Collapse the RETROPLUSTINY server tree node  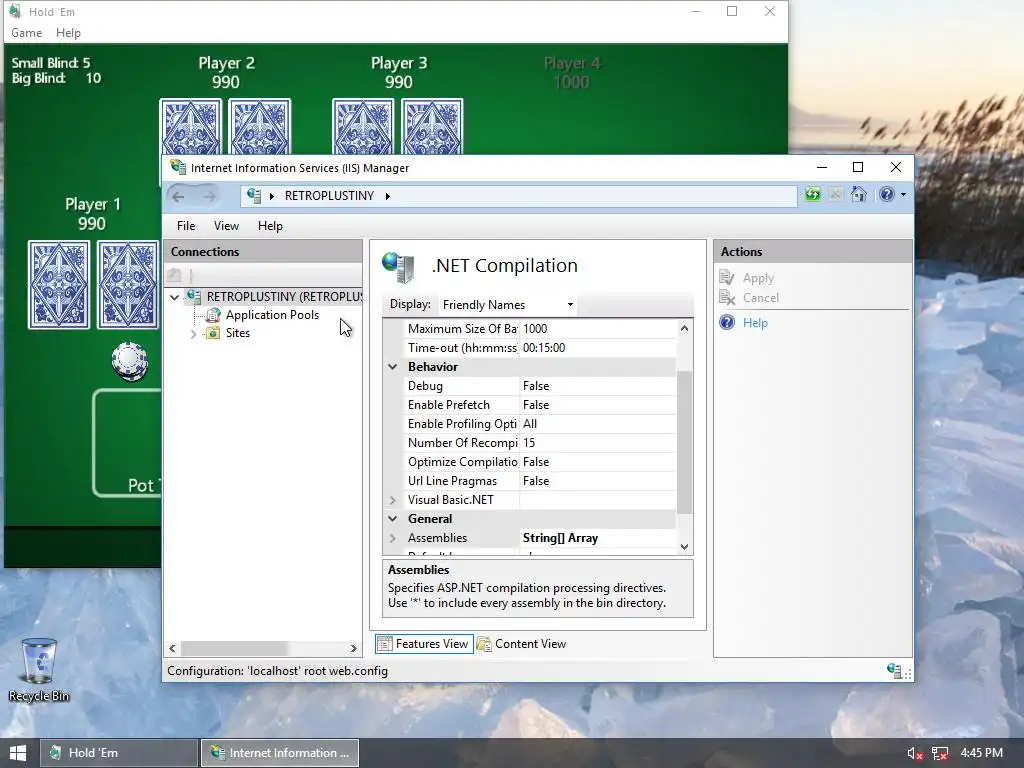(x=174, y=297)
